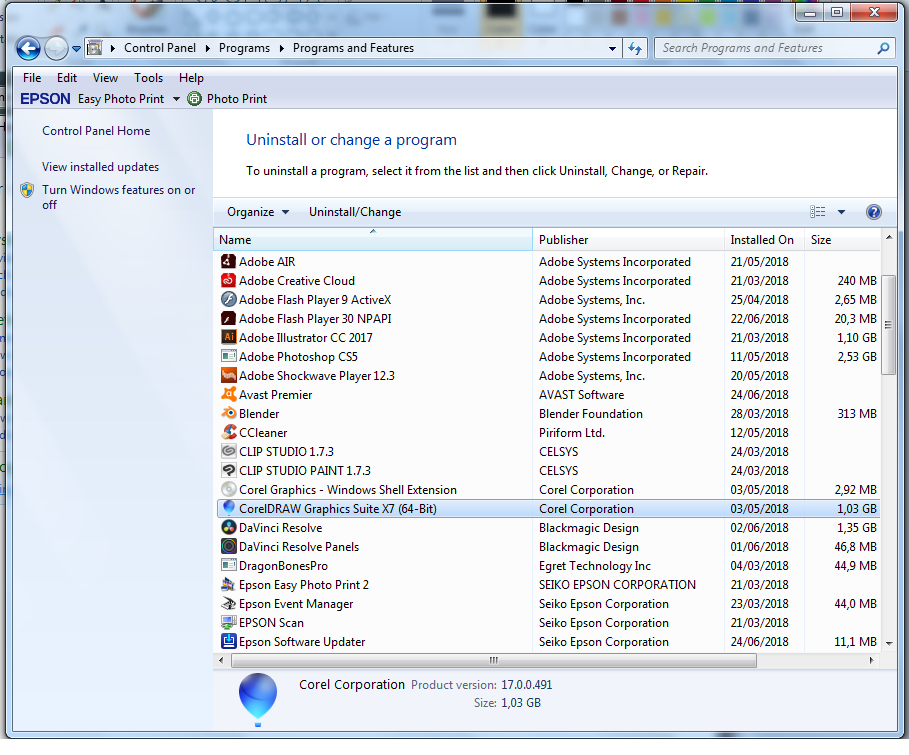This screenshot has width=909, height=755.
Task: Click the Avast Premier icon
Action: click(x=228, y=394)
